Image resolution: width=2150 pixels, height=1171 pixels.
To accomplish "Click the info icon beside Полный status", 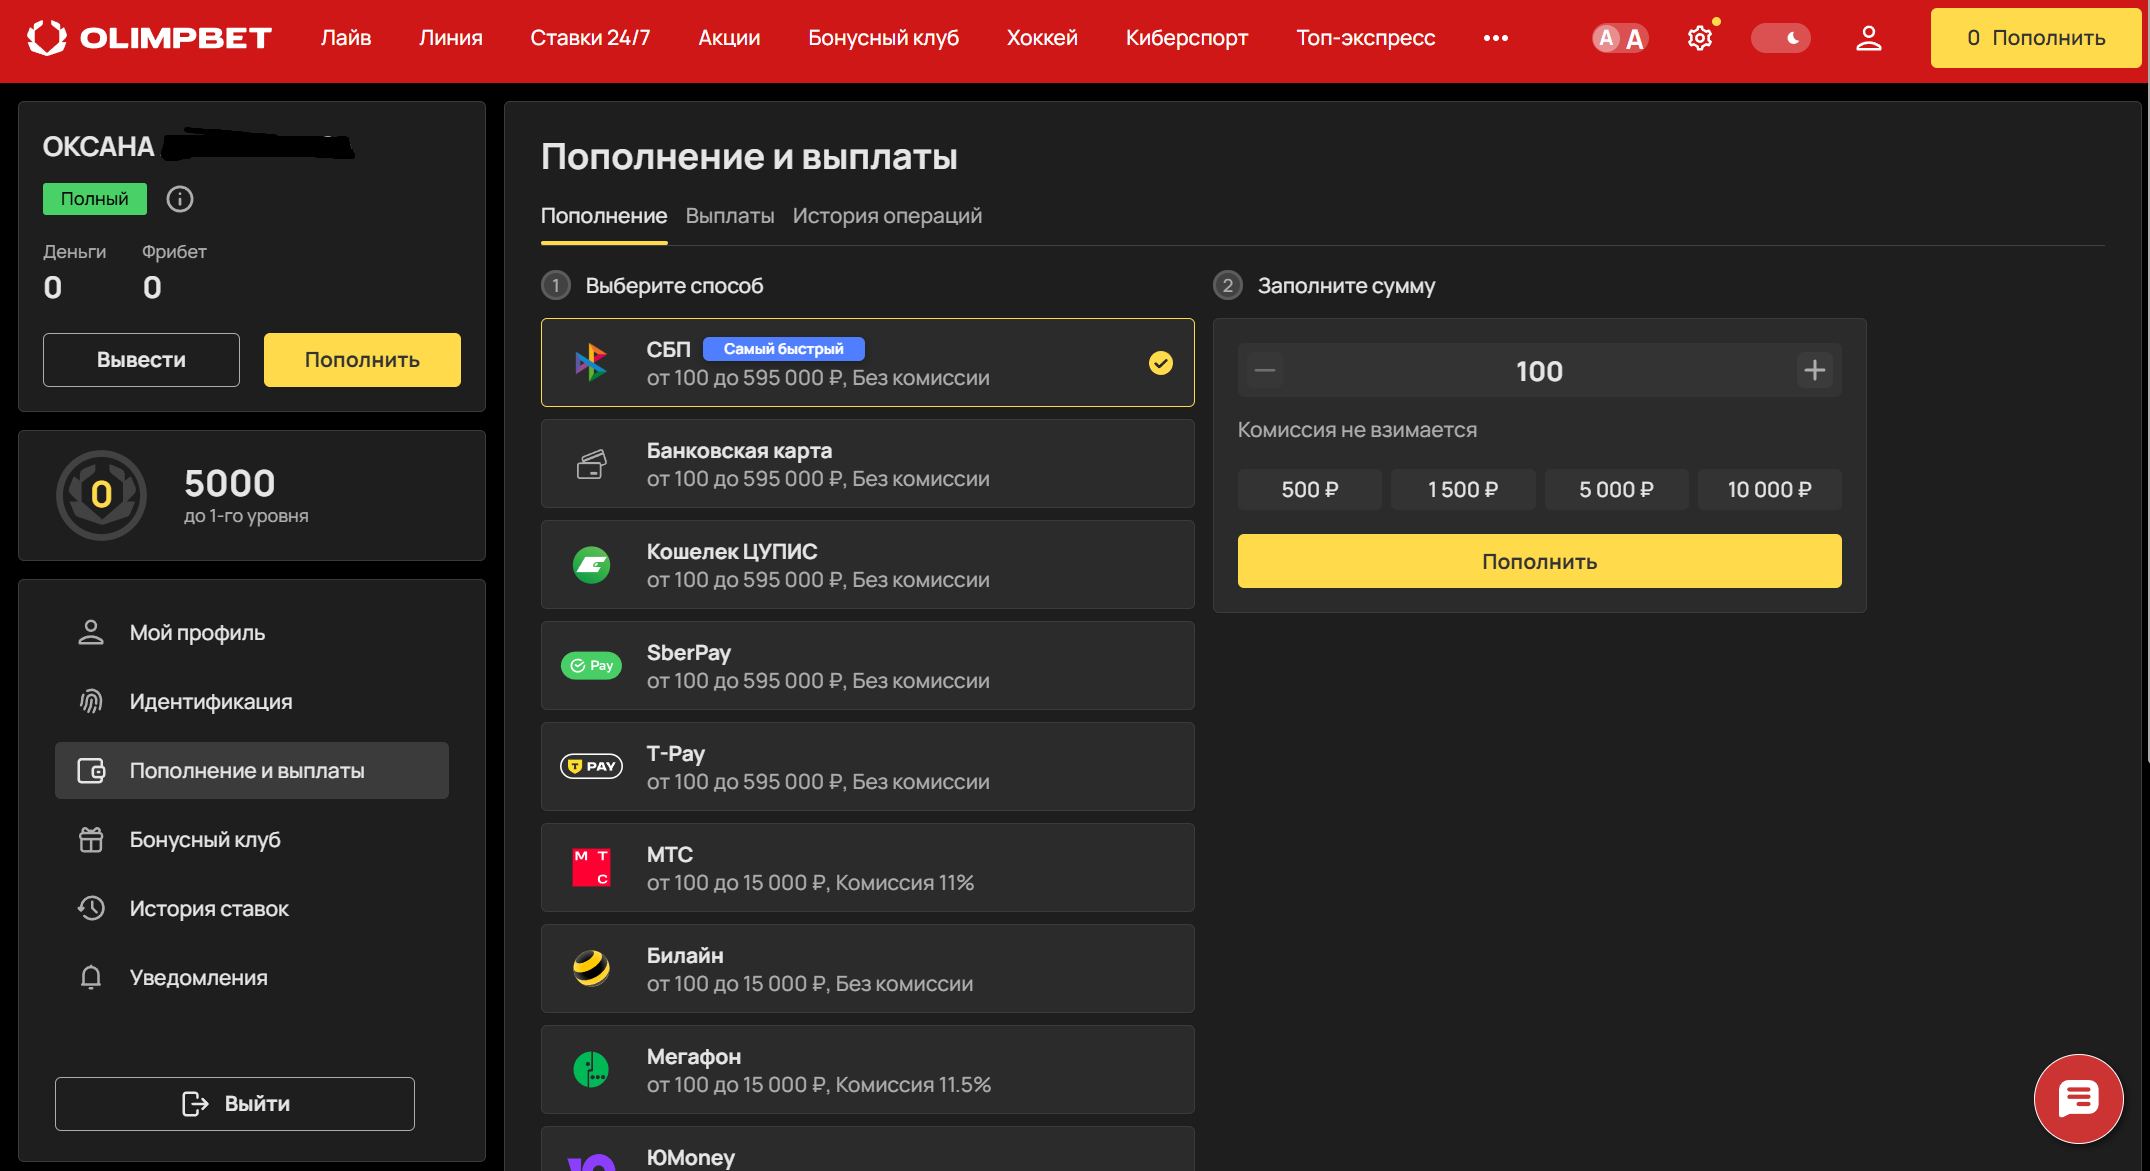I will coord(180,199).
